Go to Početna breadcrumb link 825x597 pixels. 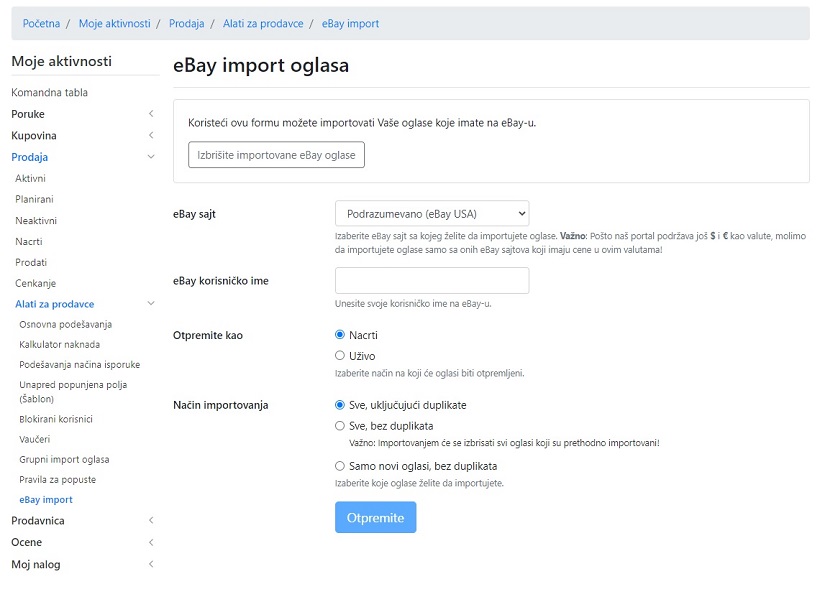point(41,24)
